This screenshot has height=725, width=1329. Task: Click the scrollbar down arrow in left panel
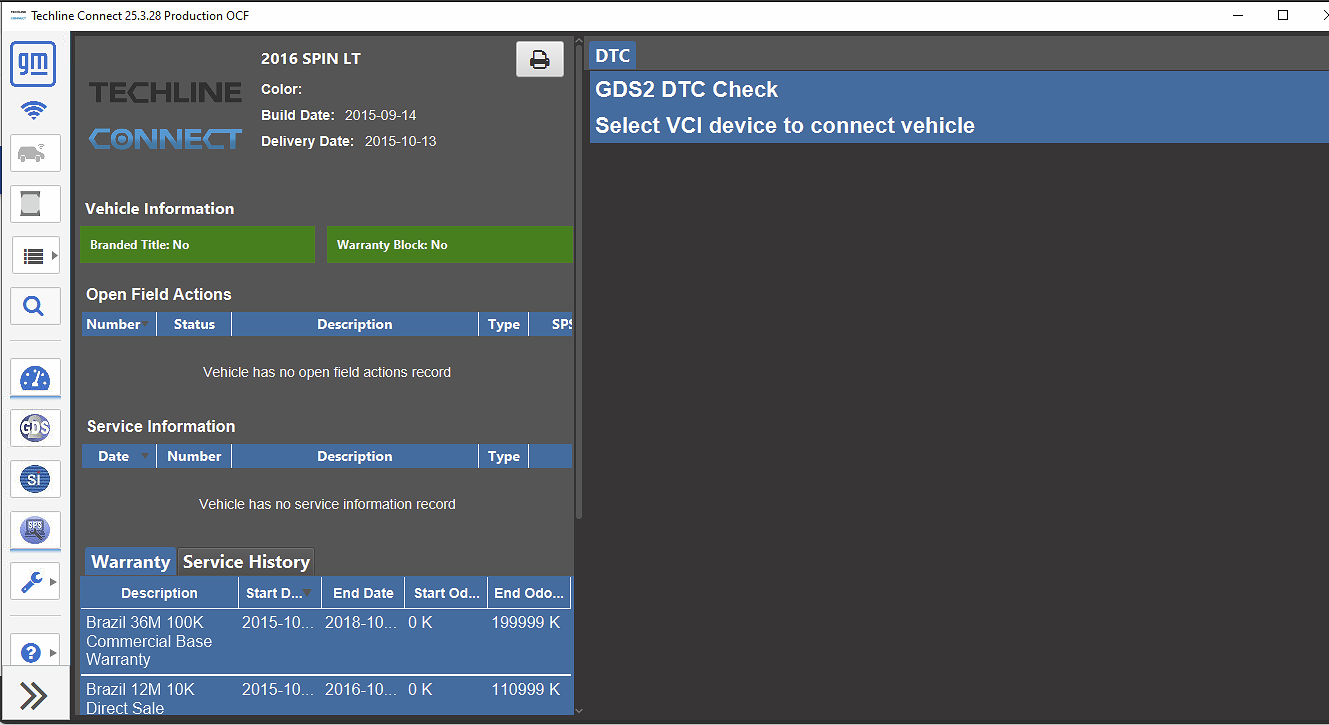coord(579,711)
